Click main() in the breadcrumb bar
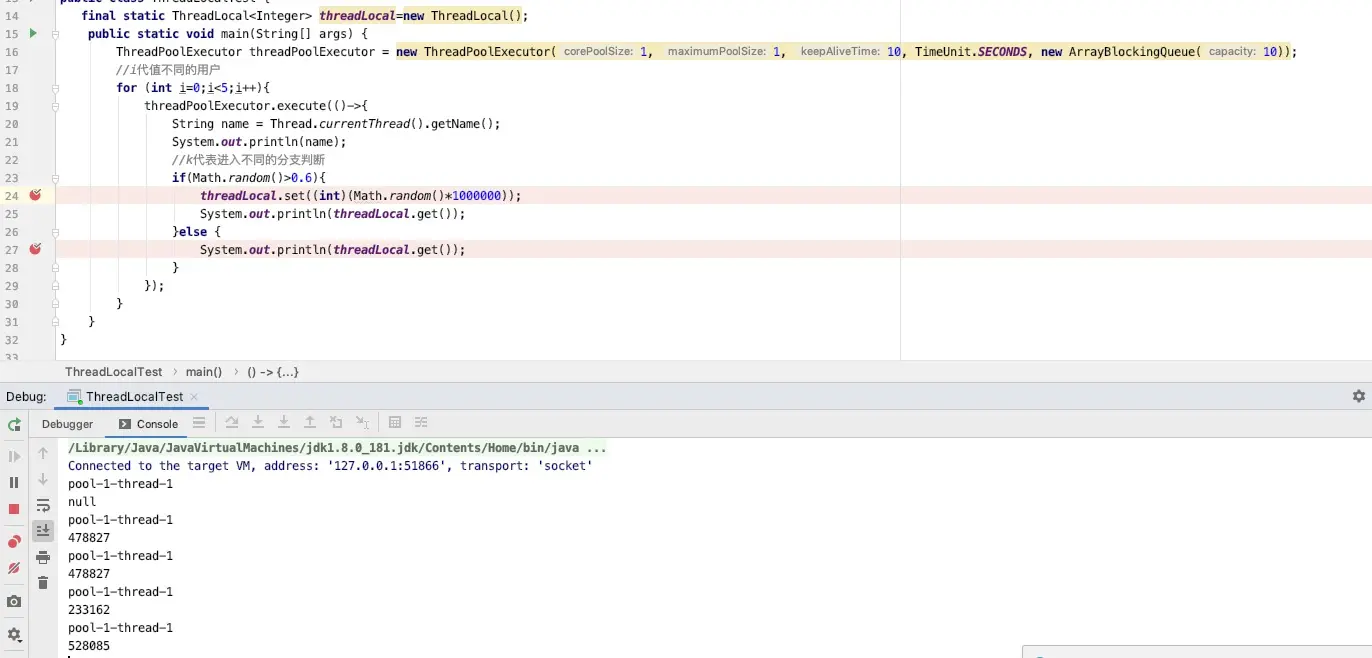The width and height of the screenshot is (1372, 658). 204,372
